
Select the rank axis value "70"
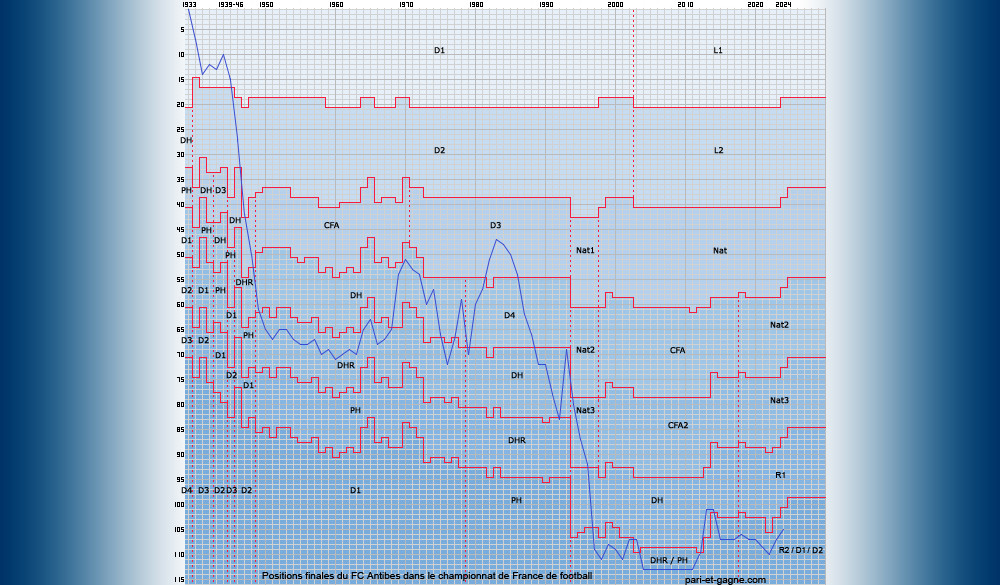(x=181, y=355)
